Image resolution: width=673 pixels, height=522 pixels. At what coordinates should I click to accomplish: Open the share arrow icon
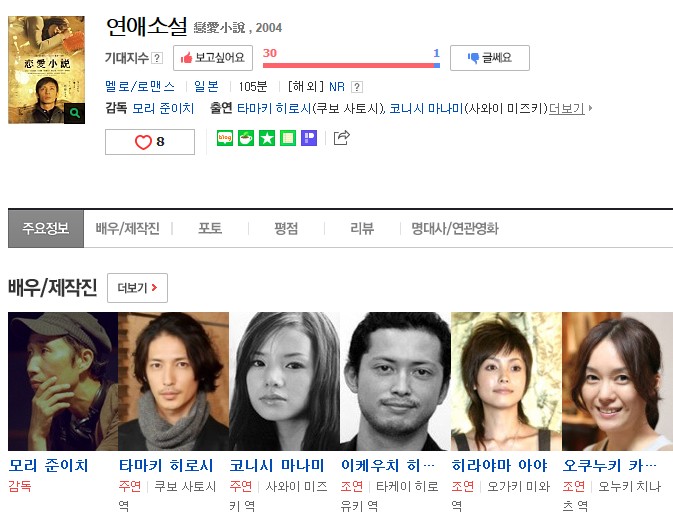(x=342, y=138)
